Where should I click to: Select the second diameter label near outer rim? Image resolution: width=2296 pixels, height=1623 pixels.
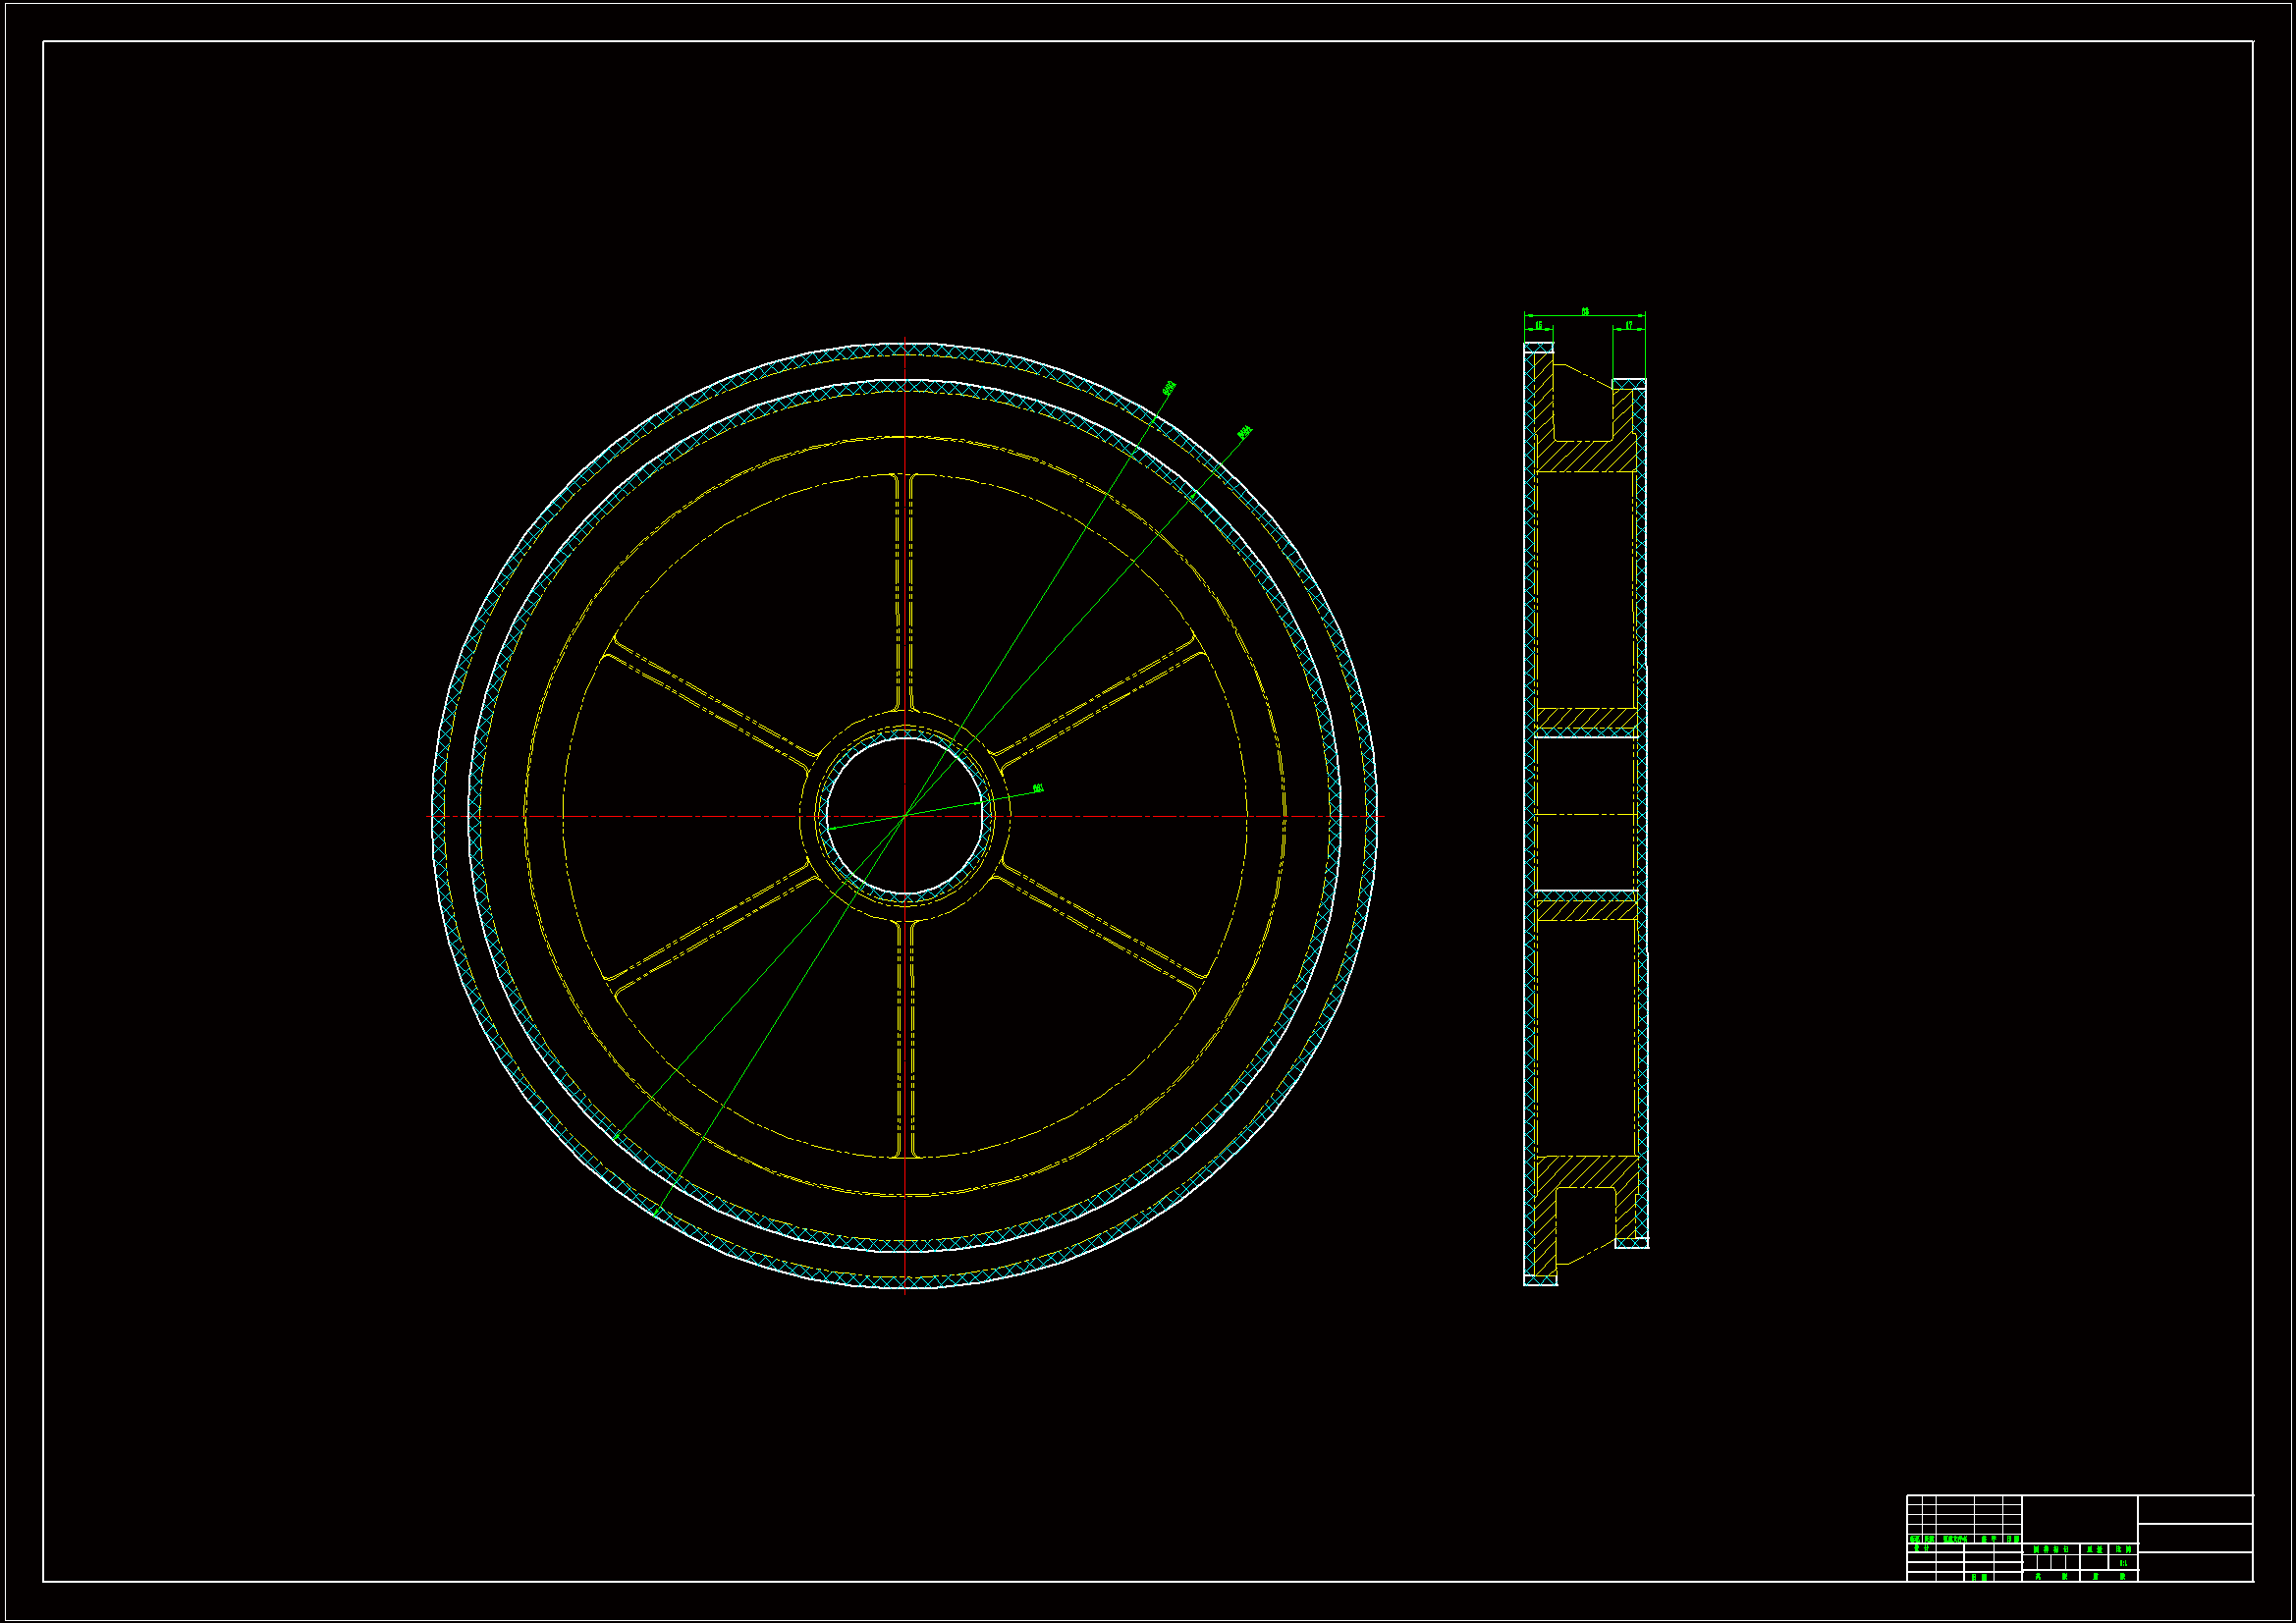click(1244, 432)
